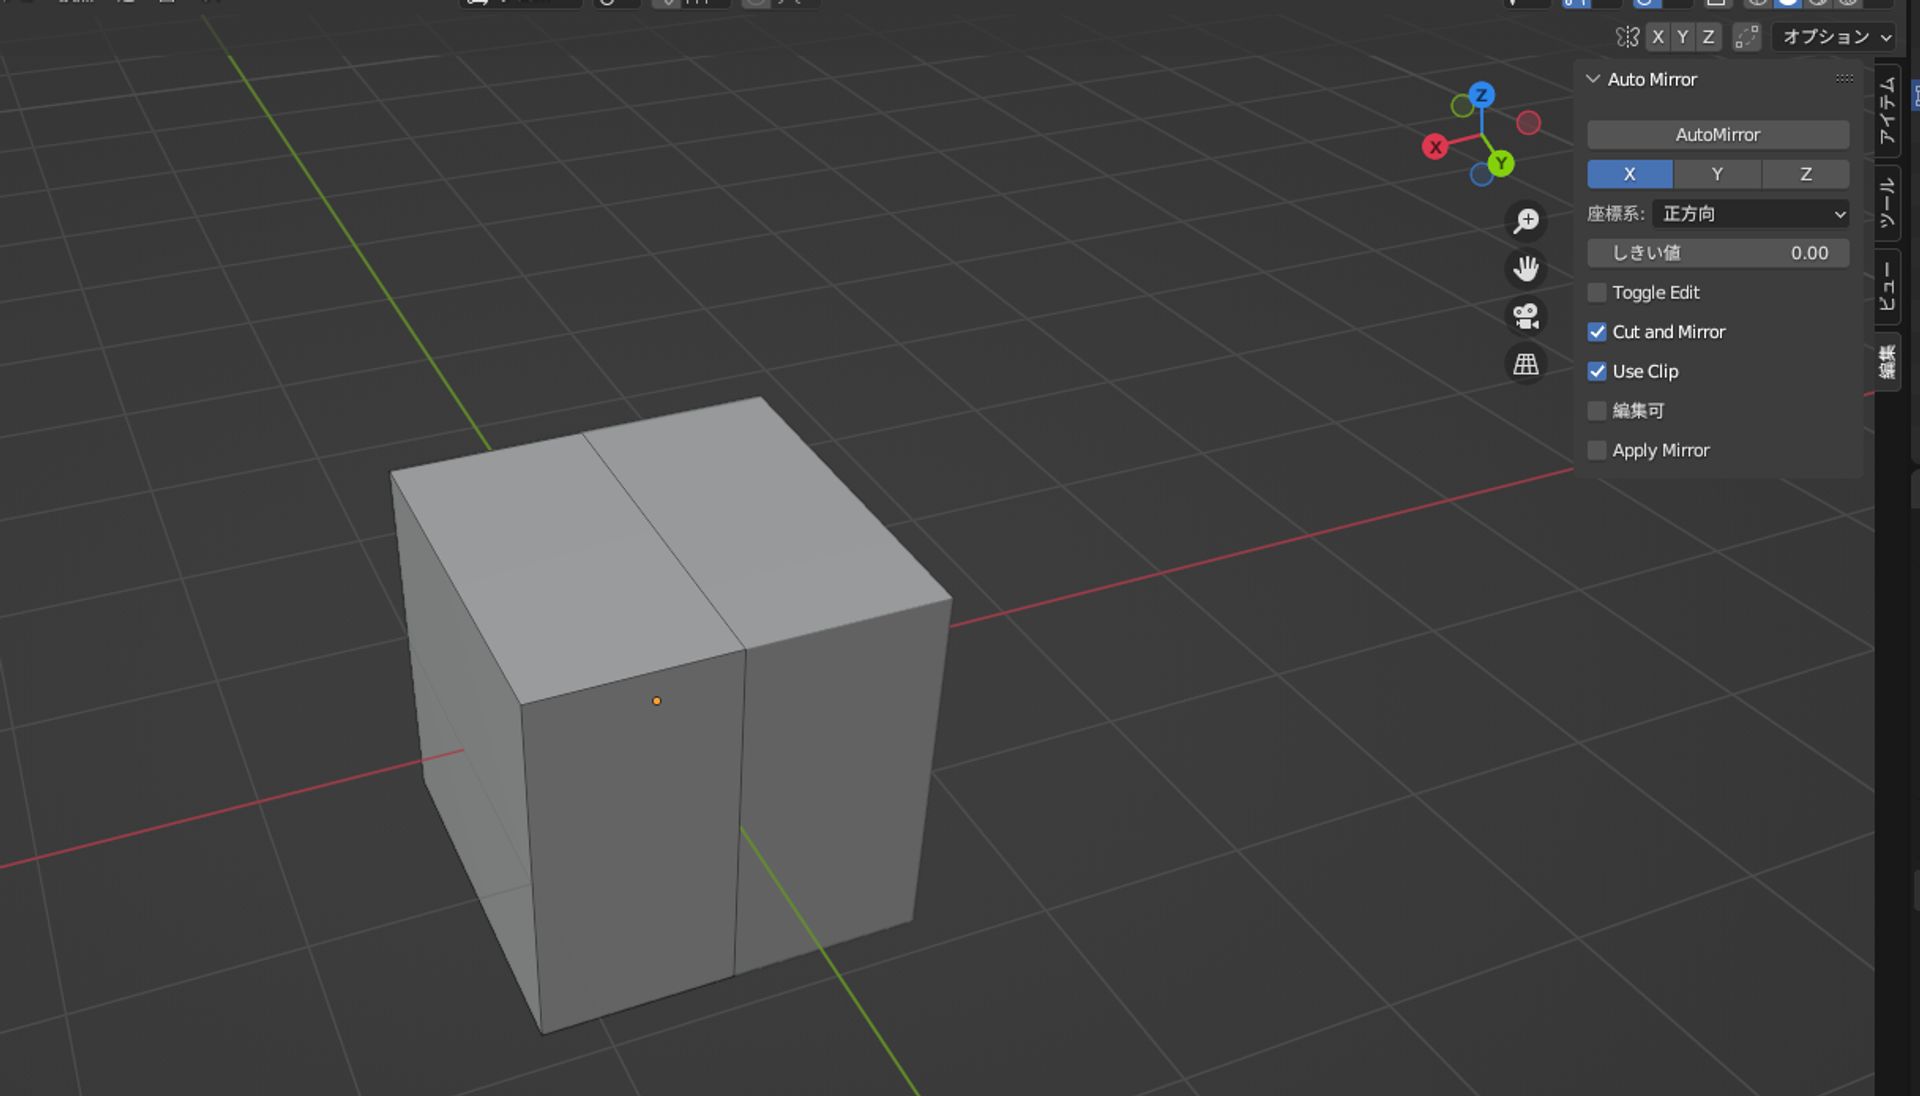Image resolution: width=1920 pixels, height=1096 pixels.
Task: Enable the Apply Mirror checkbox
Action: coord(1597,451)
